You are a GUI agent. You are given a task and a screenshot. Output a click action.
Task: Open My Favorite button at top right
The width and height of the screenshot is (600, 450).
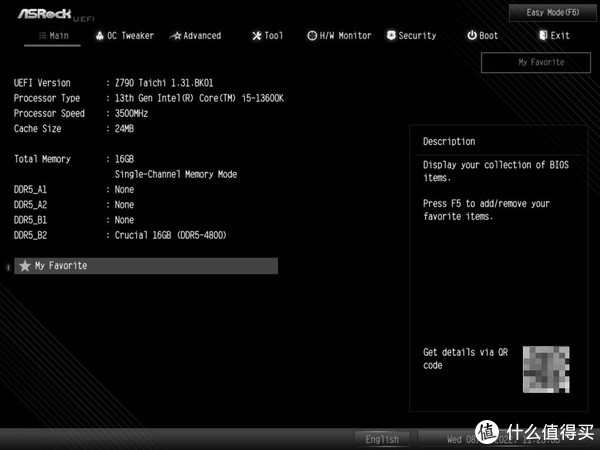[540, 62]
